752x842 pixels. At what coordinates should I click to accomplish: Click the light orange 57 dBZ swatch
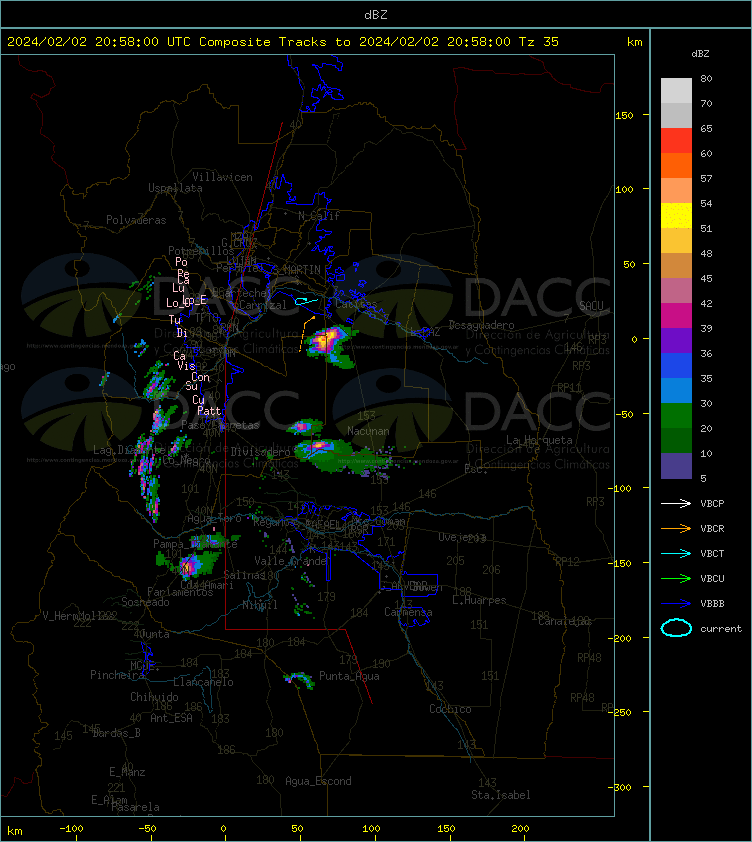click(676, 190)
